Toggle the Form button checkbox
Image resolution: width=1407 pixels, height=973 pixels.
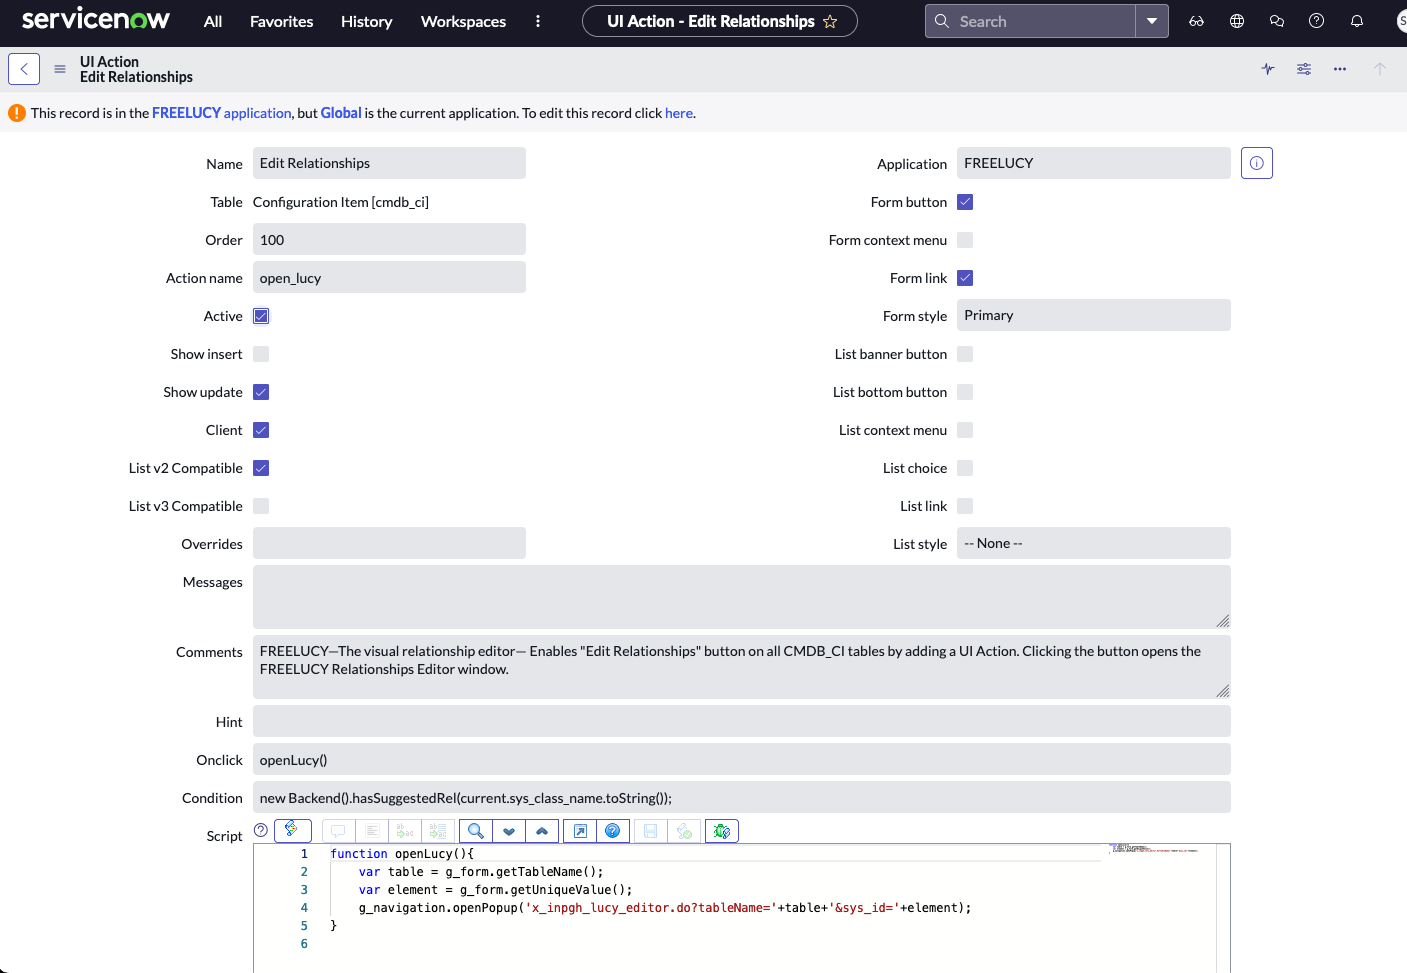point(965,202)
